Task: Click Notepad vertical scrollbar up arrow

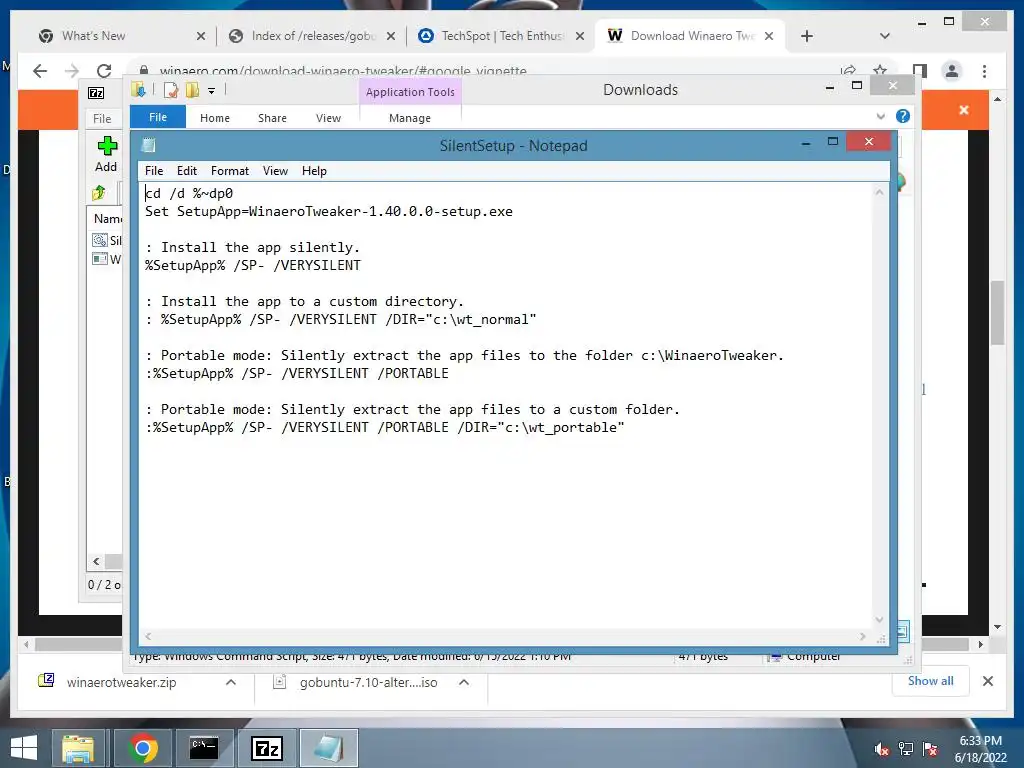Action: coord(880,192)
